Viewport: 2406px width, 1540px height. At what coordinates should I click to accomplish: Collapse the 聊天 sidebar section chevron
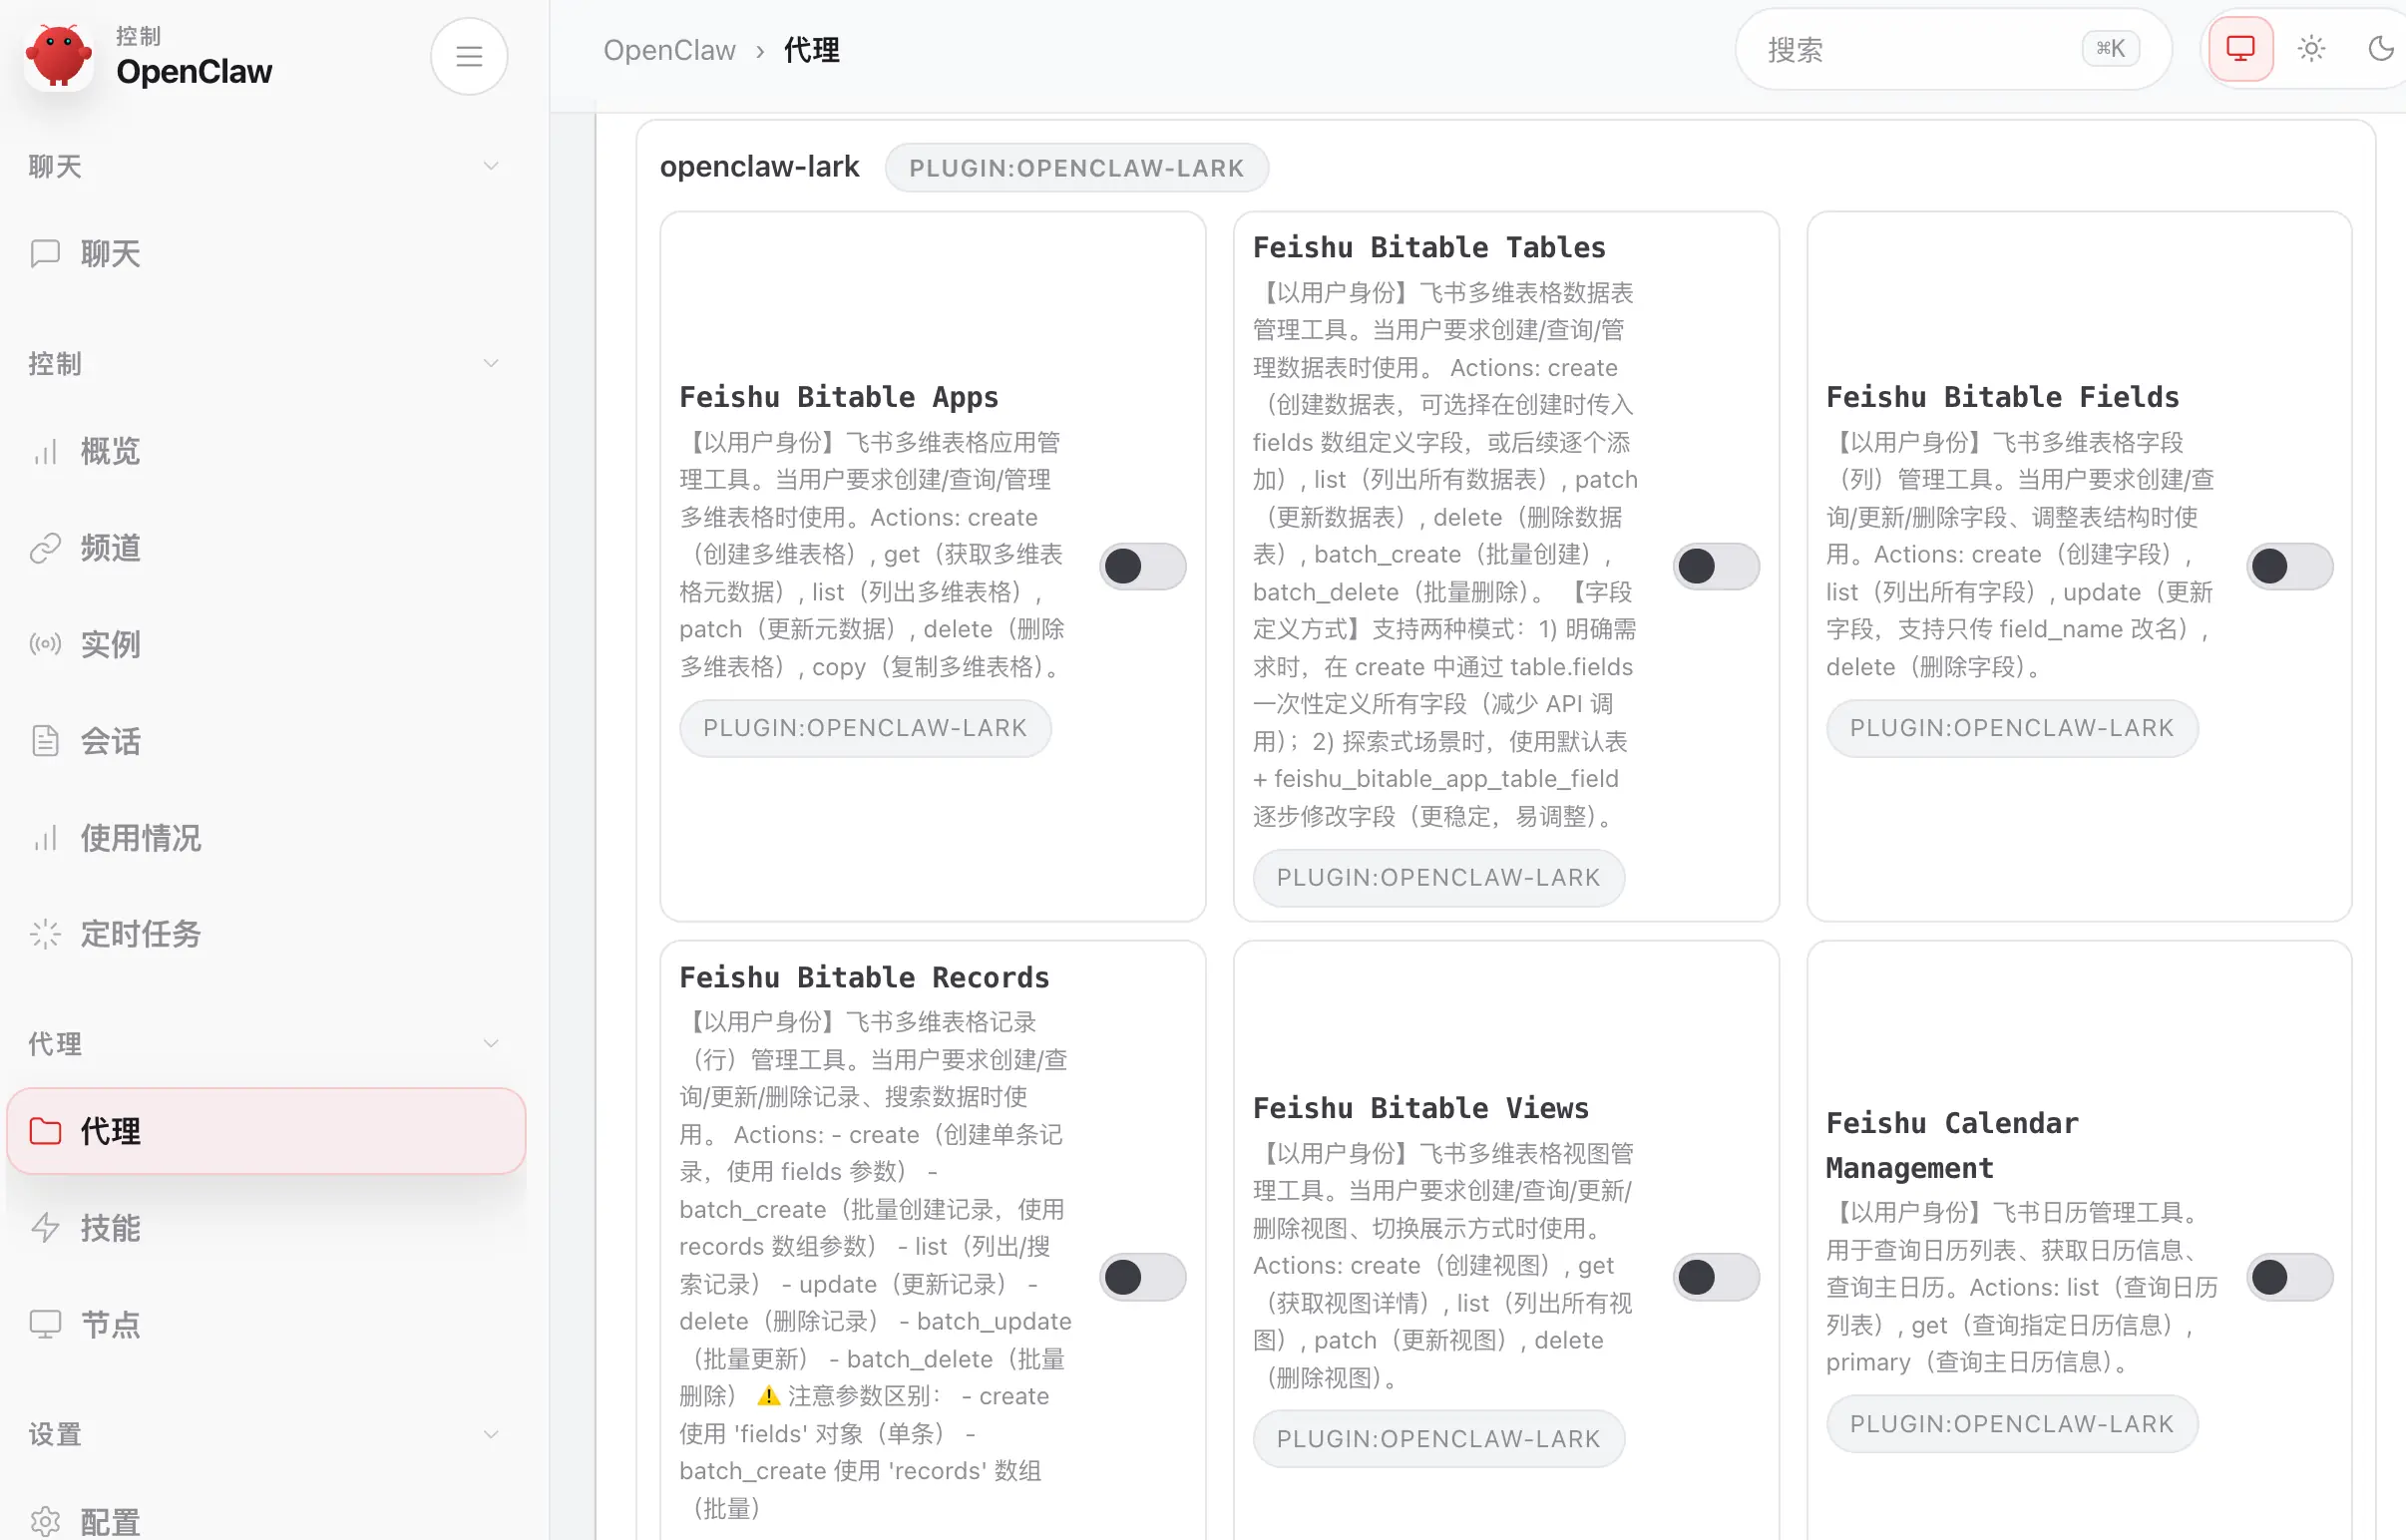491,166
